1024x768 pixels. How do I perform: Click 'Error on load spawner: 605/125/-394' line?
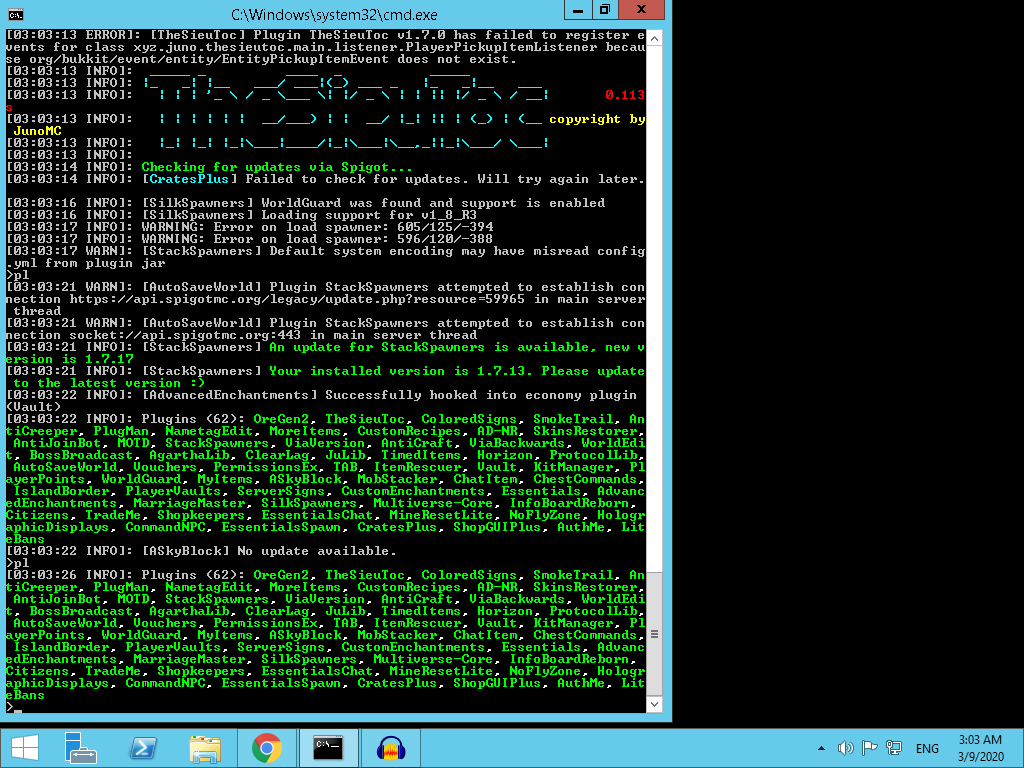353,227
